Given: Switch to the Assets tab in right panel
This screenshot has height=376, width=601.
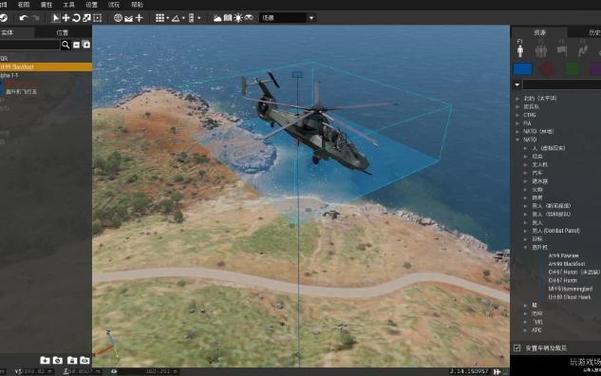Looking at the screenshot, I should click(x=539, y=33).
